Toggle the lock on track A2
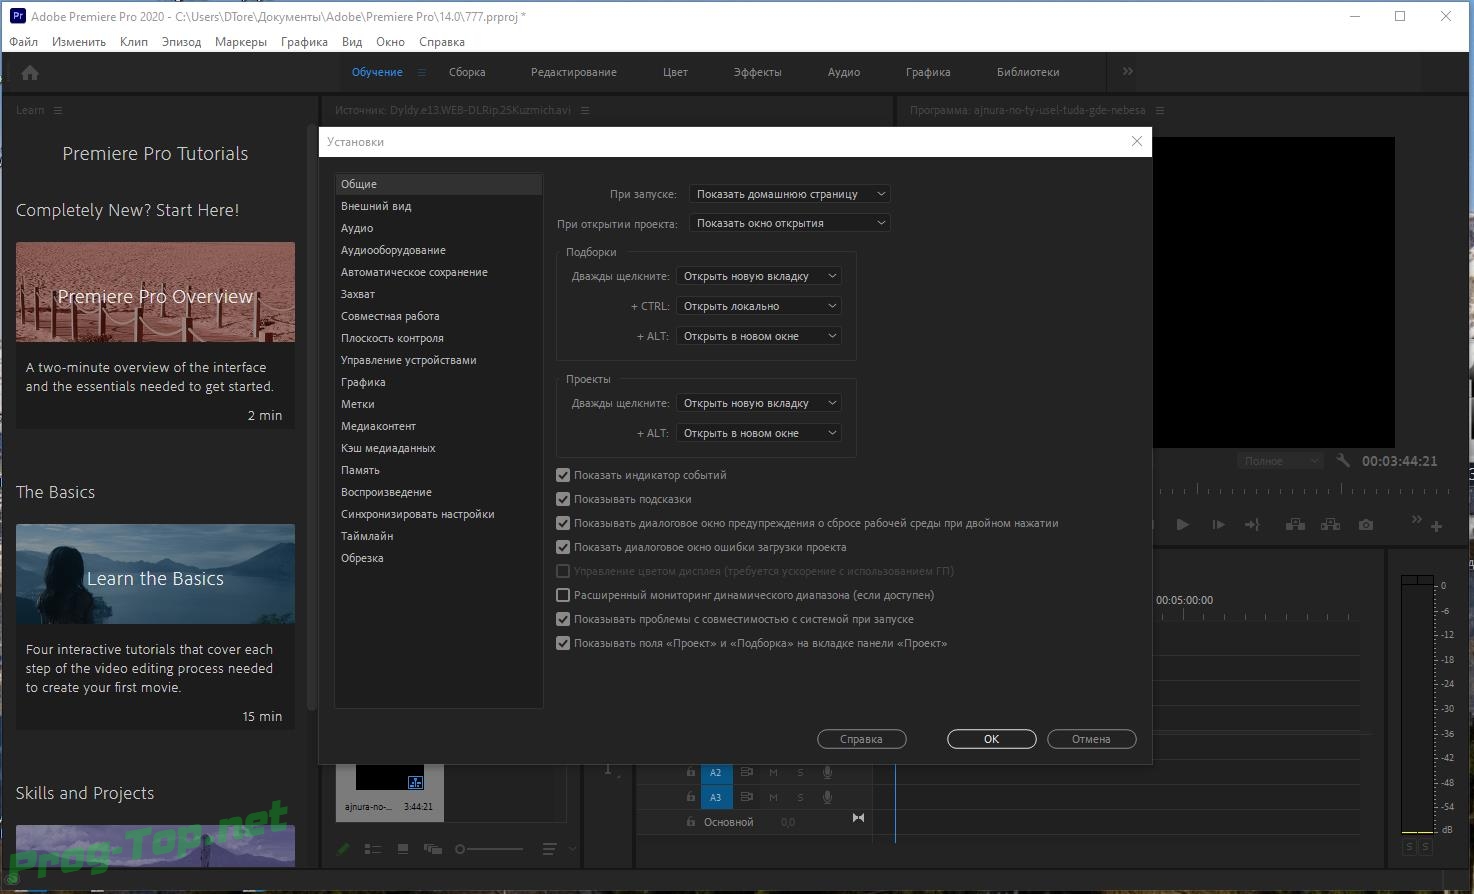1474x894 pixels. pos(690,772)
